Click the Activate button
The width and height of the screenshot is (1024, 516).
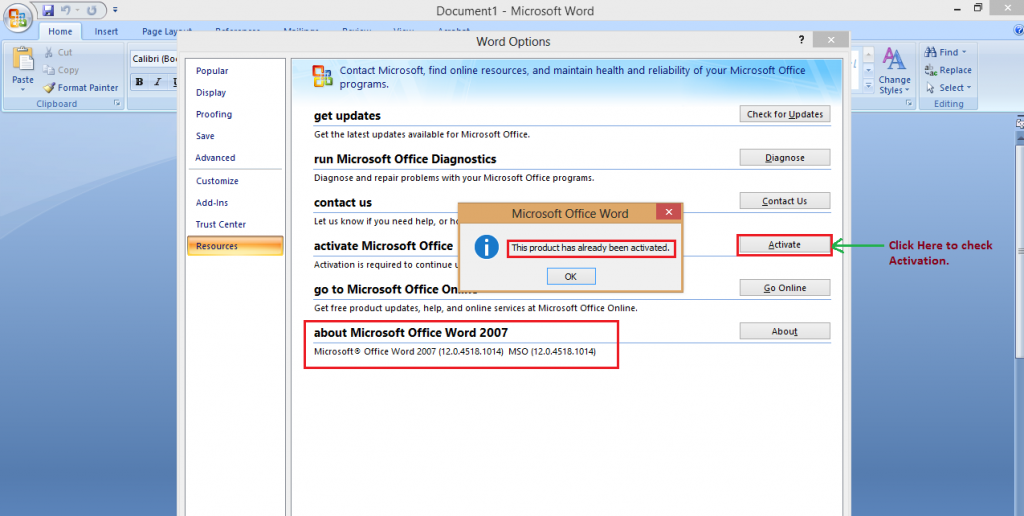tap(784, 245)
